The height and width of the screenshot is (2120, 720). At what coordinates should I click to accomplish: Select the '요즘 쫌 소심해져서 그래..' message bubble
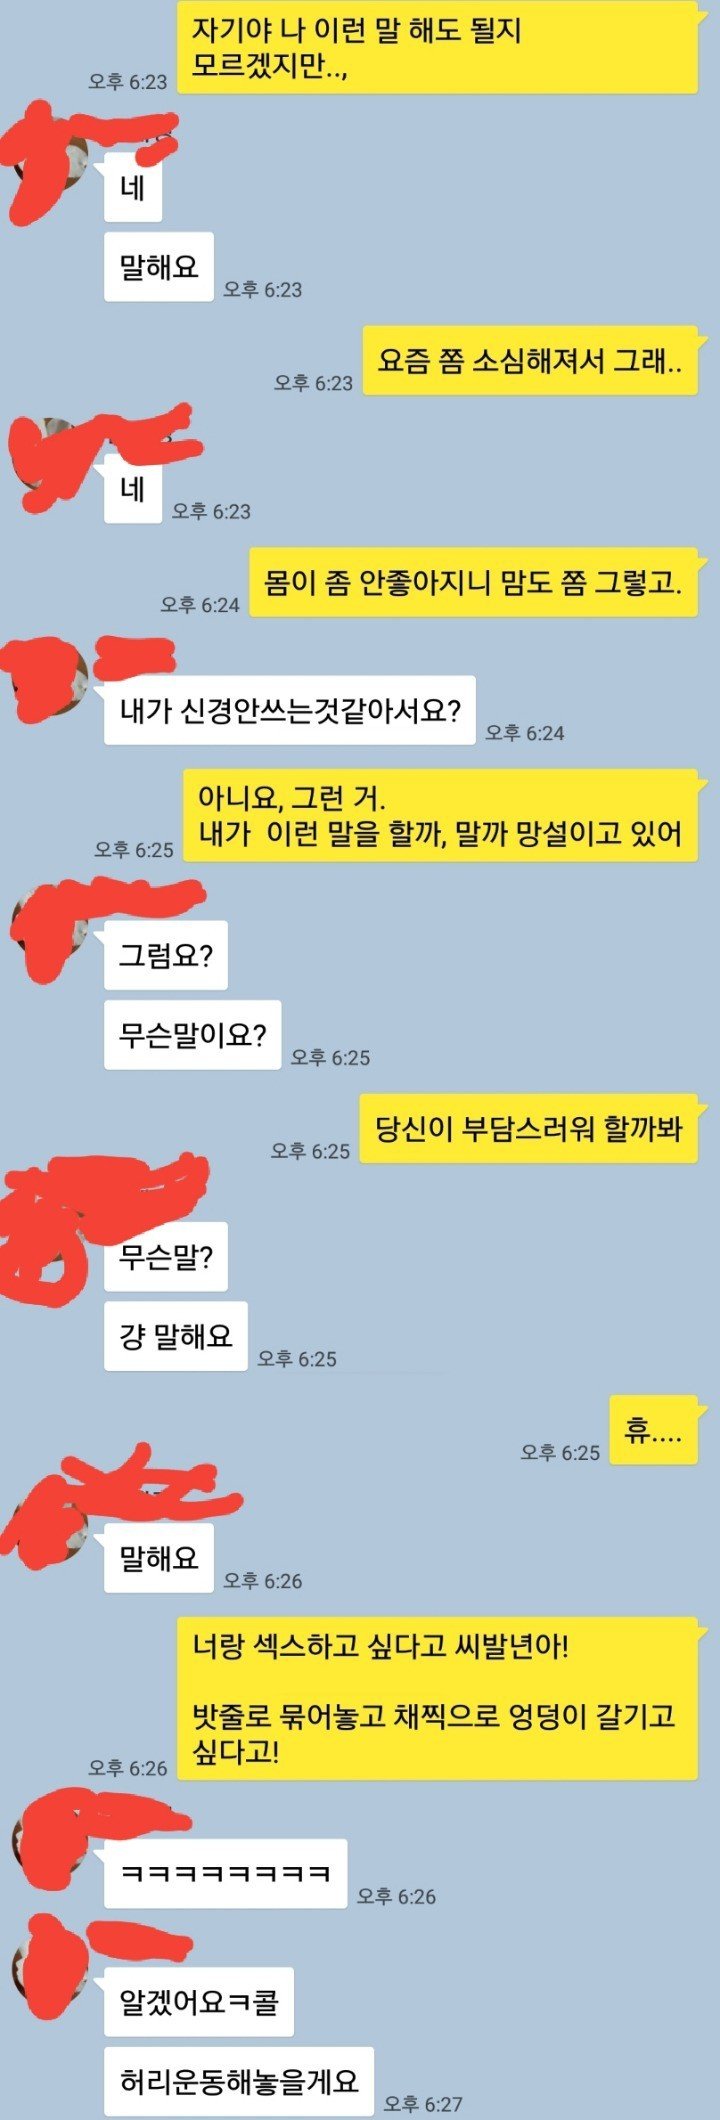tap(530, 361)
